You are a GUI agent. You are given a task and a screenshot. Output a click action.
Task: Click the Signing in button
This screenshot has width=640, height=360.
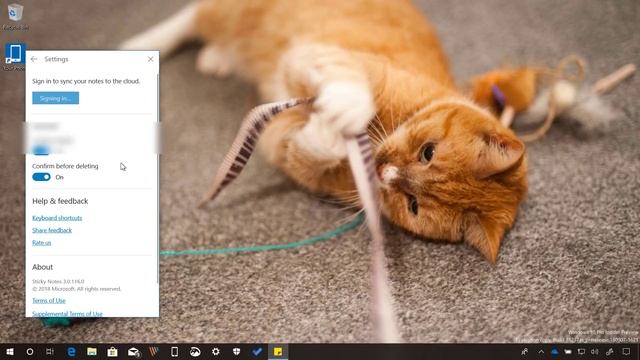(x=56, y=98)
